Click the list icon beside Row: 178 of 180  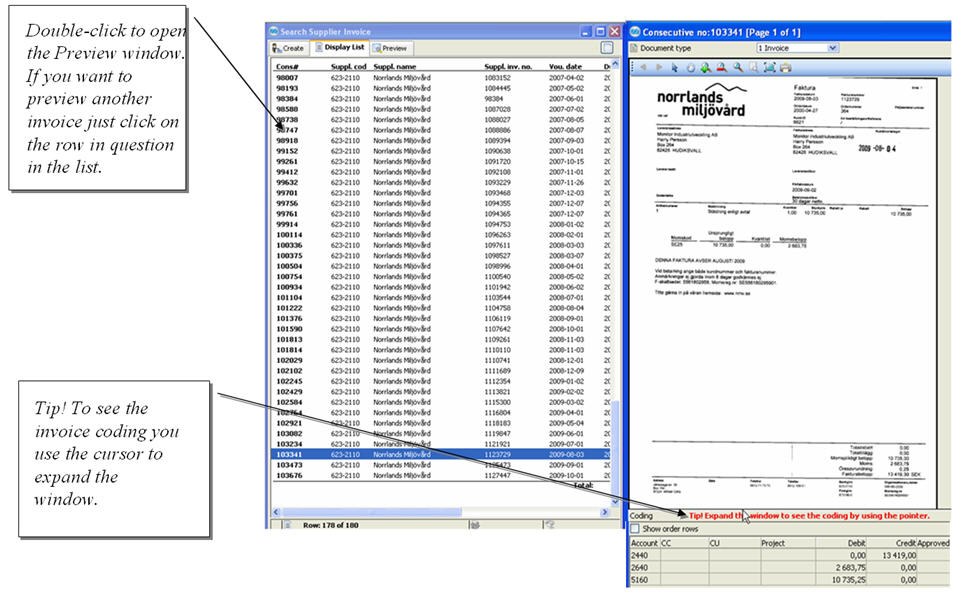(288, 525)
